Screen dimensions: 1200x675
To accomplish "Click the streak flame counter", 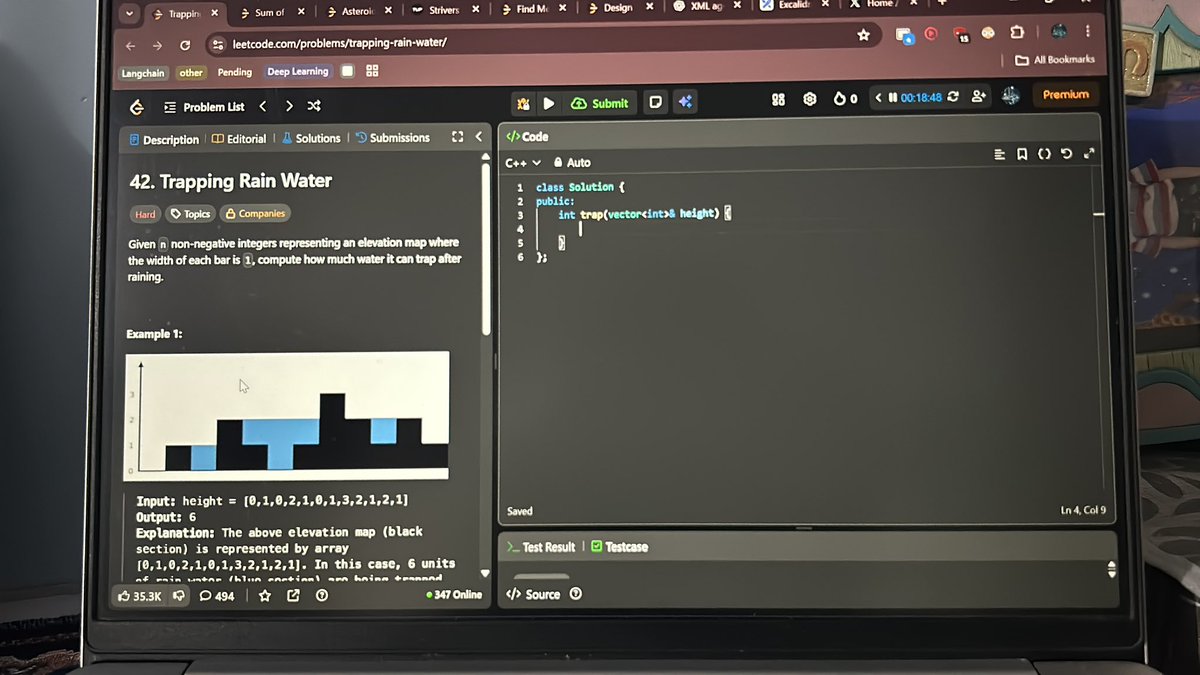I will pyautogui.click(x=846, y=98).
